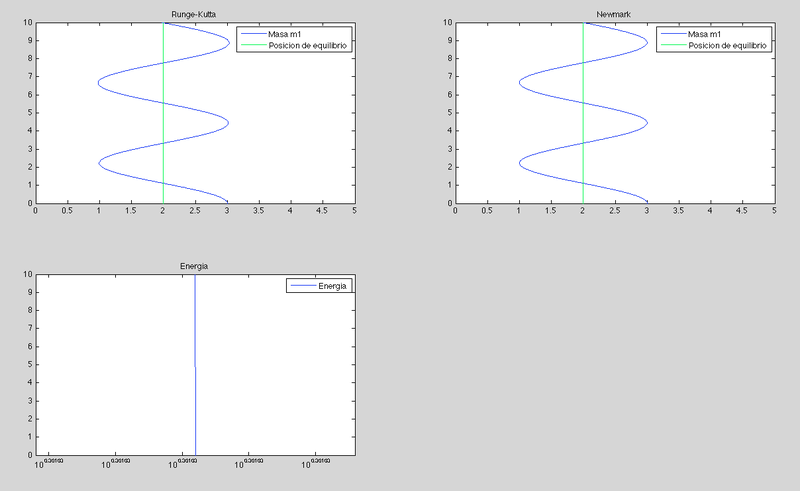Click the Energia plot title
The width and height of the screenshot is (800, 491).
[x=195, y=267]
